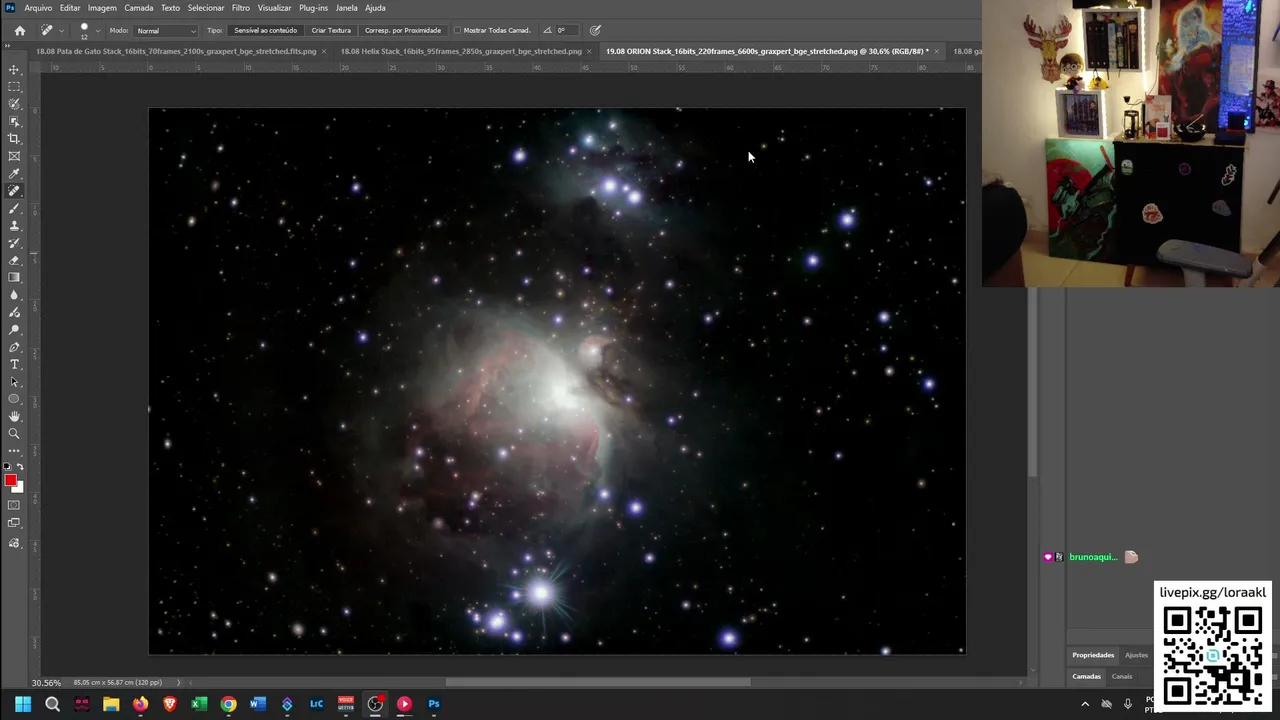Change the screen mode icon

pos(14,523)
